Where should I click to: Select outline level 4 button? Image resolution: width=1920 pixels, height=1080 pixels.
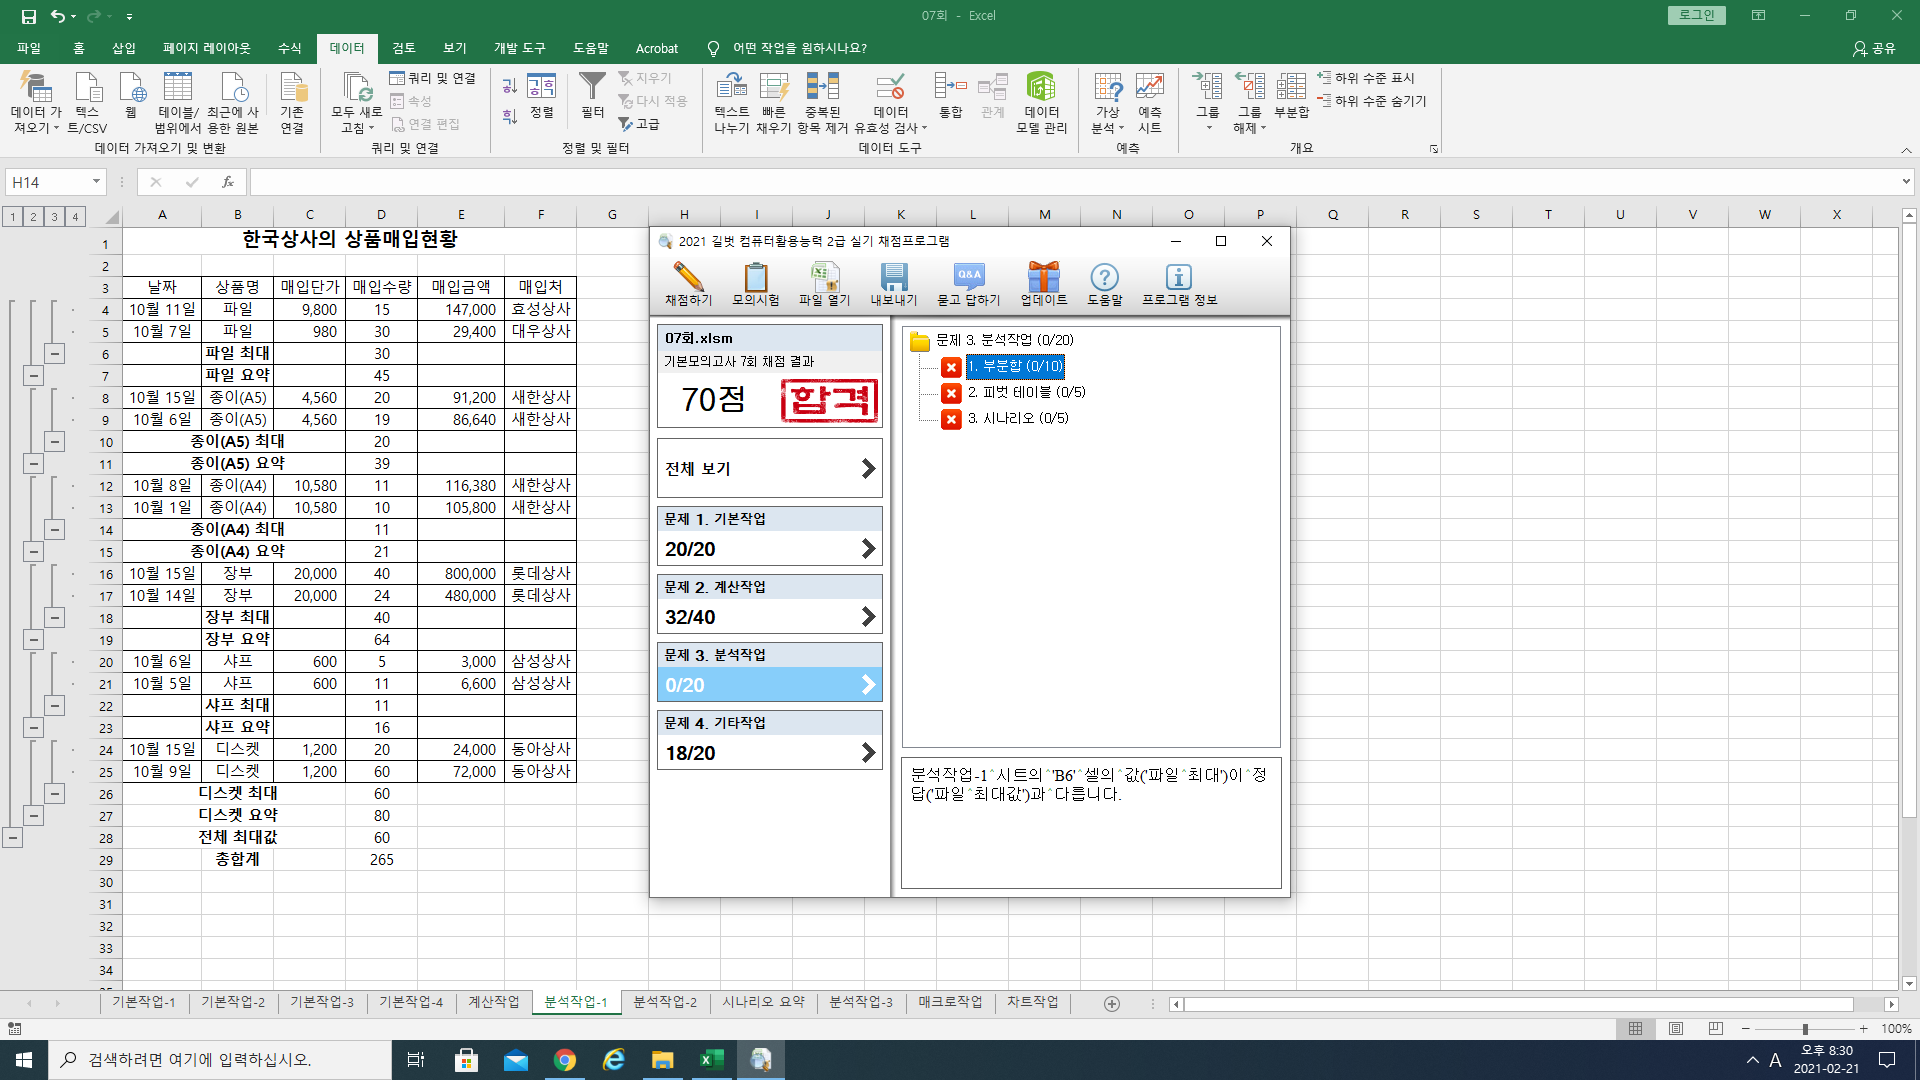point(75,216)
